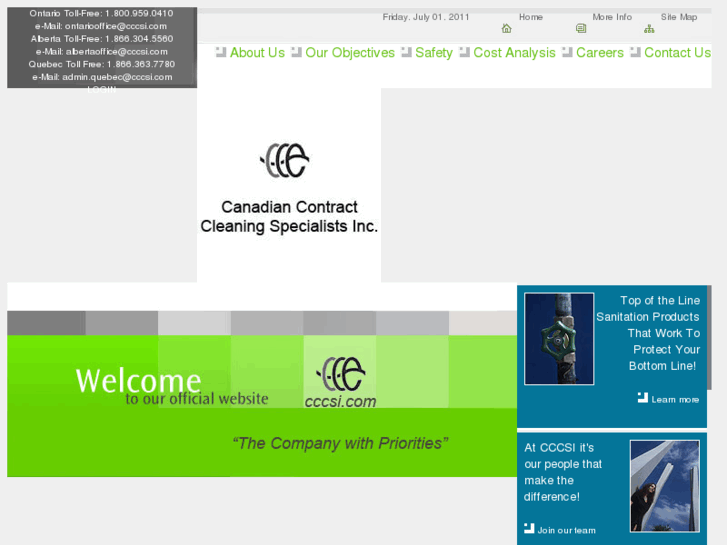Click Alberta Toll-Free phone number
Viewport: 727px width, 545px height.
[x=139, y=39]
